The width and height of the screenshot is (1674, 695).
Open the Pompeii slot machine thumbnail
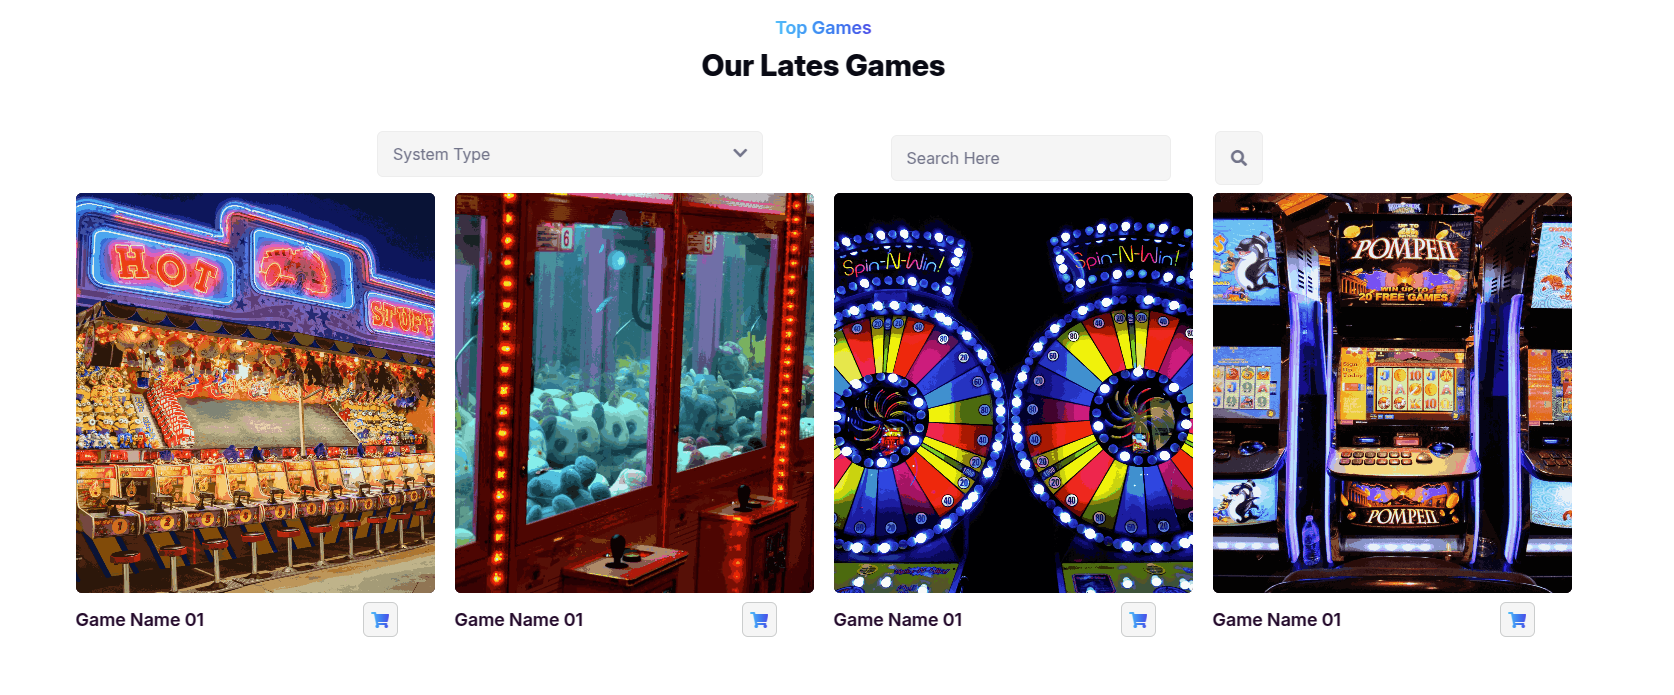1392,393
